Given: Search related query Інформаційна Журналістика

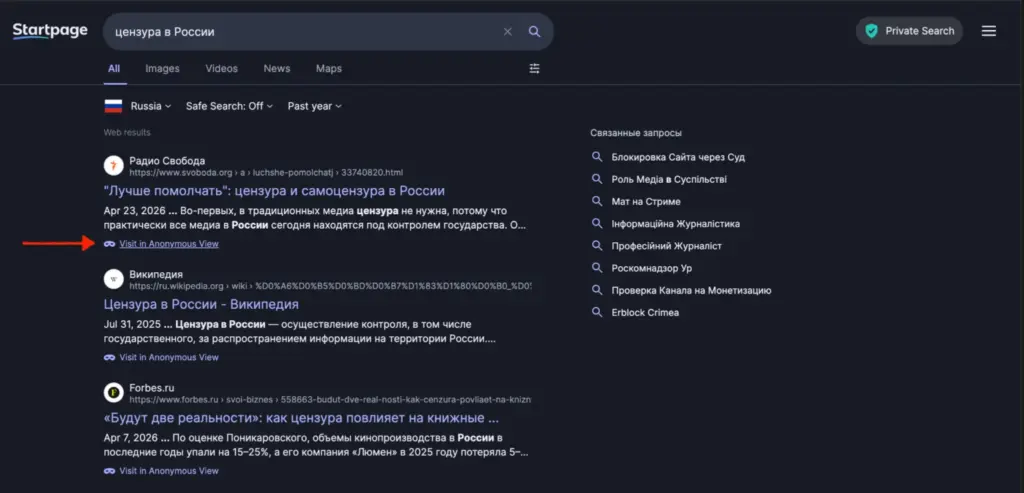Looking at the screenshot, I should click(675, 224).
